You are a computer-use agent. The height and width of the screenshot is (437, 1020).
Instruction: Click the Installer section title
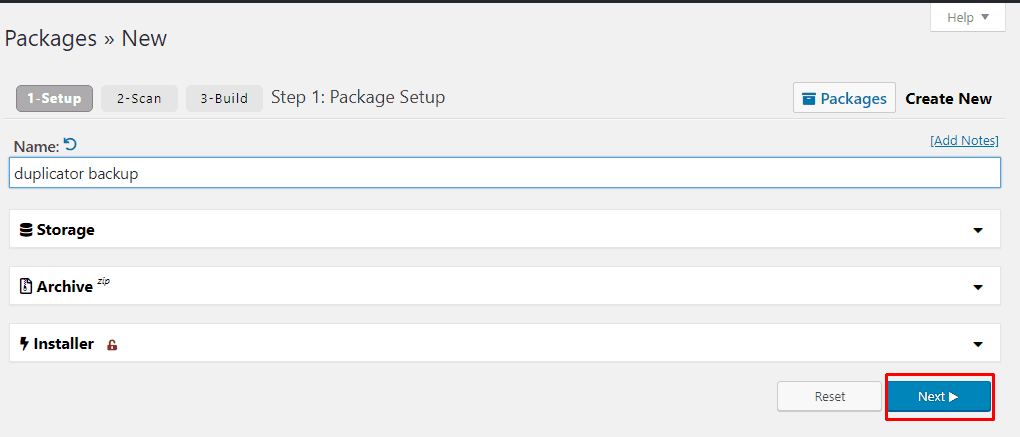tap(64, 344)
